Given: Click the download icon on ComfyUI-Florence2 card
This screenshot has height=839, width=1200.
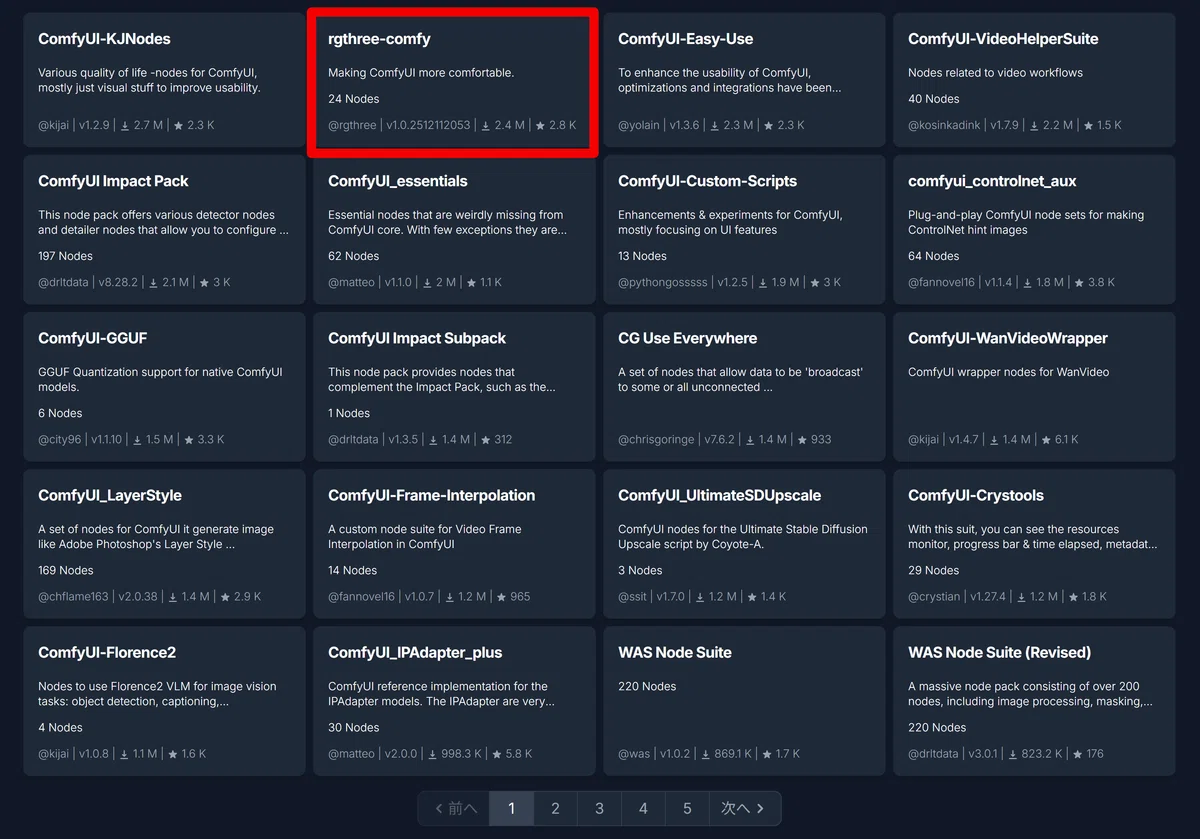Looking at the screenshot, I should pos(125,754).
